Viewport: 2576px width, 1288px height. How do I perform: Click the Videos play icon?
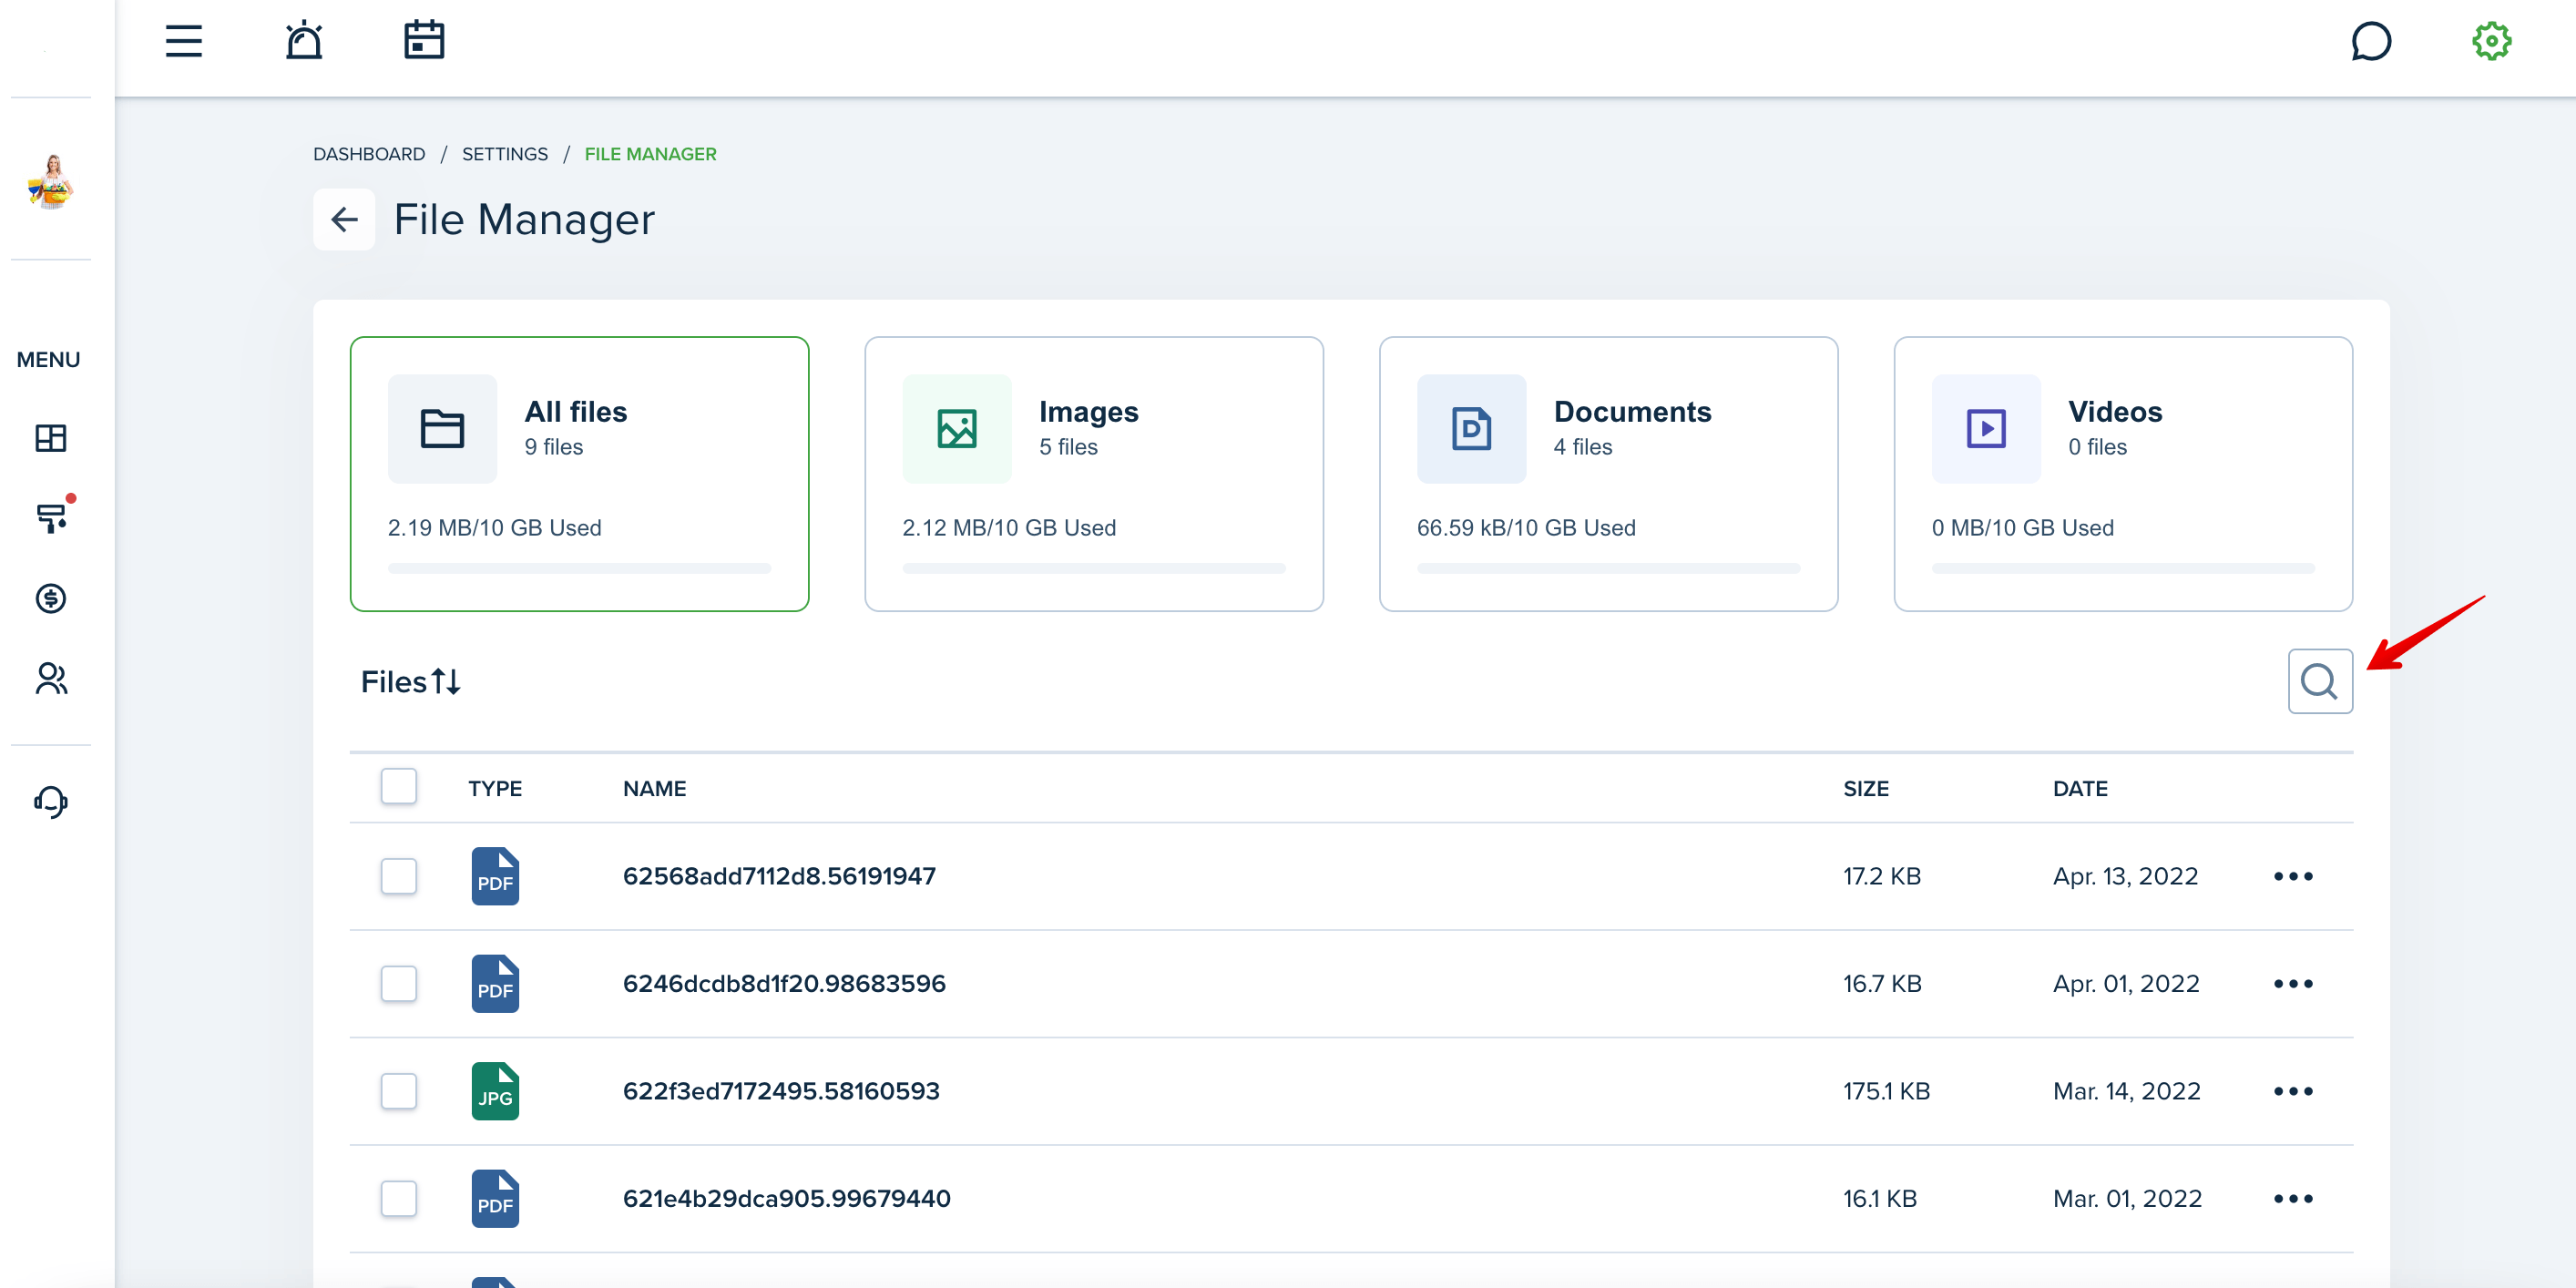[1986, 429]
